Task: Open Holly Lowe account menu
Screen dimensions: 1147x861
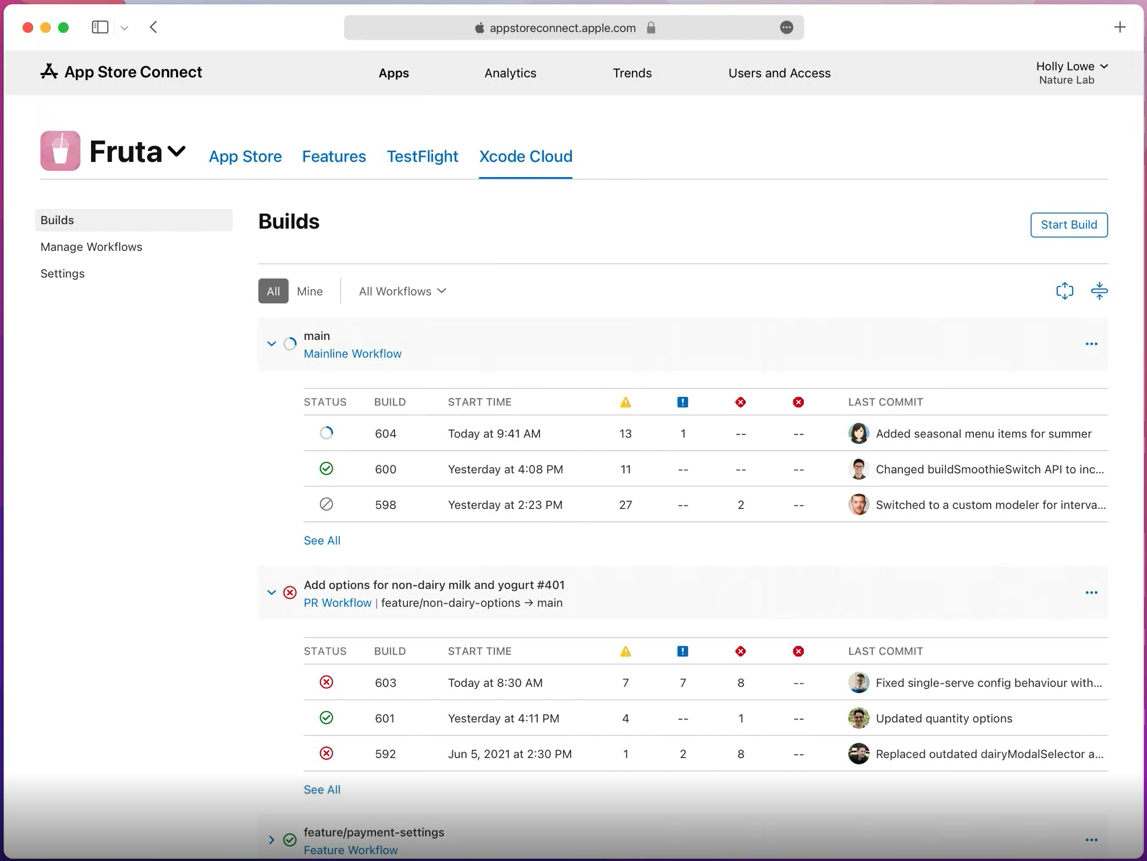Action: point(1071,72)
